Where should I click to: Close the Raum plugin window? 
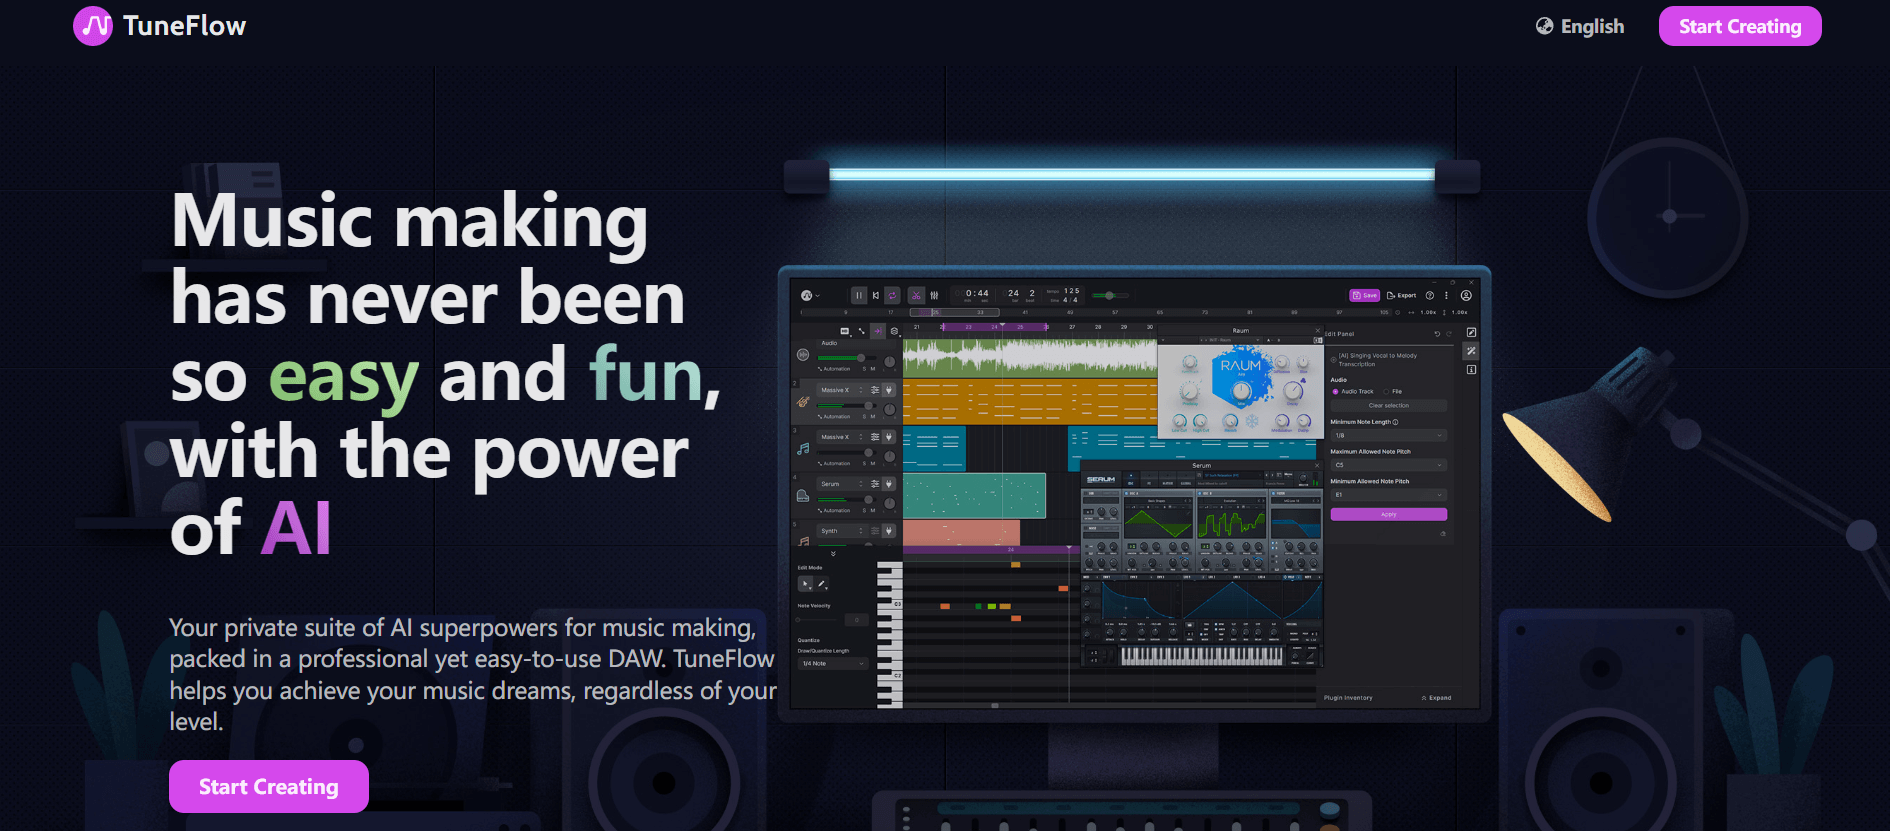click(x=1318, y=330)
